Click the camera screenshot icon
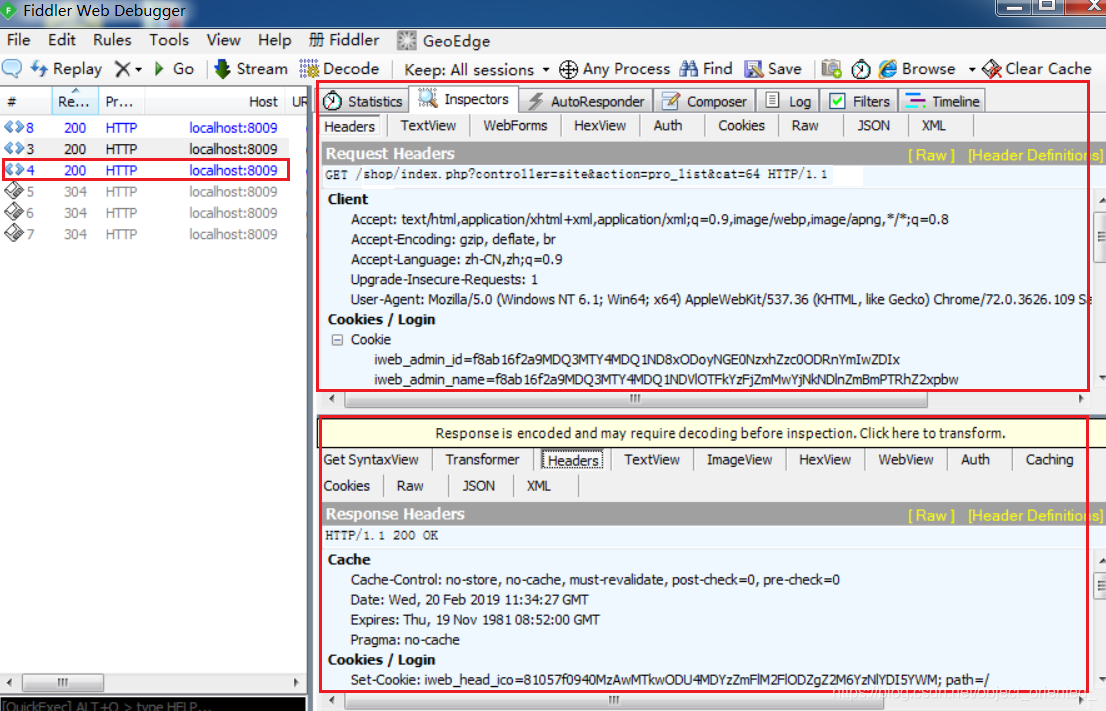Image resolution: width=1106 pixels, height=711 pixels. pyautogui.click(x=832, y=68)
